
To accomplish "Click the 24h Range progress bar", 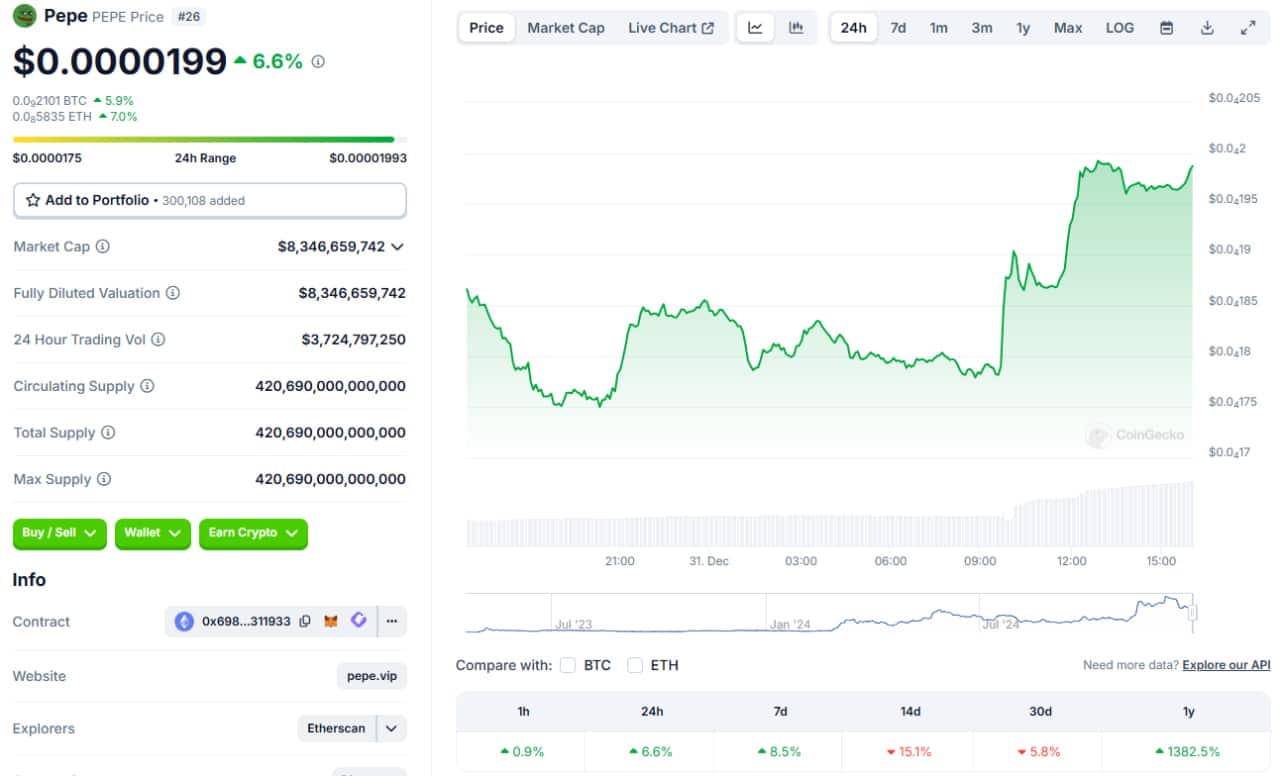I will tap(210, 140).
